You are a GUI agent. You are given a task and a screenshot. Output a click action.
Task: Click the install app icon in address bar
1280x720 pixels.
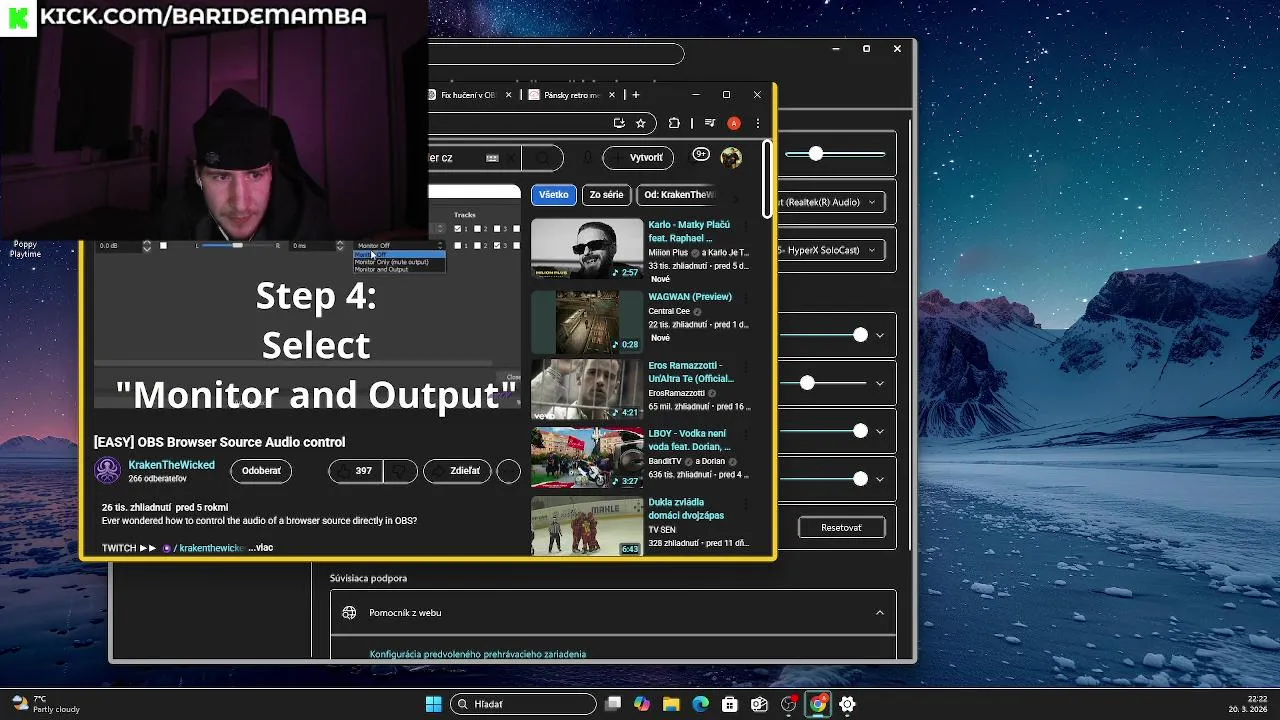tap(619, 123)
